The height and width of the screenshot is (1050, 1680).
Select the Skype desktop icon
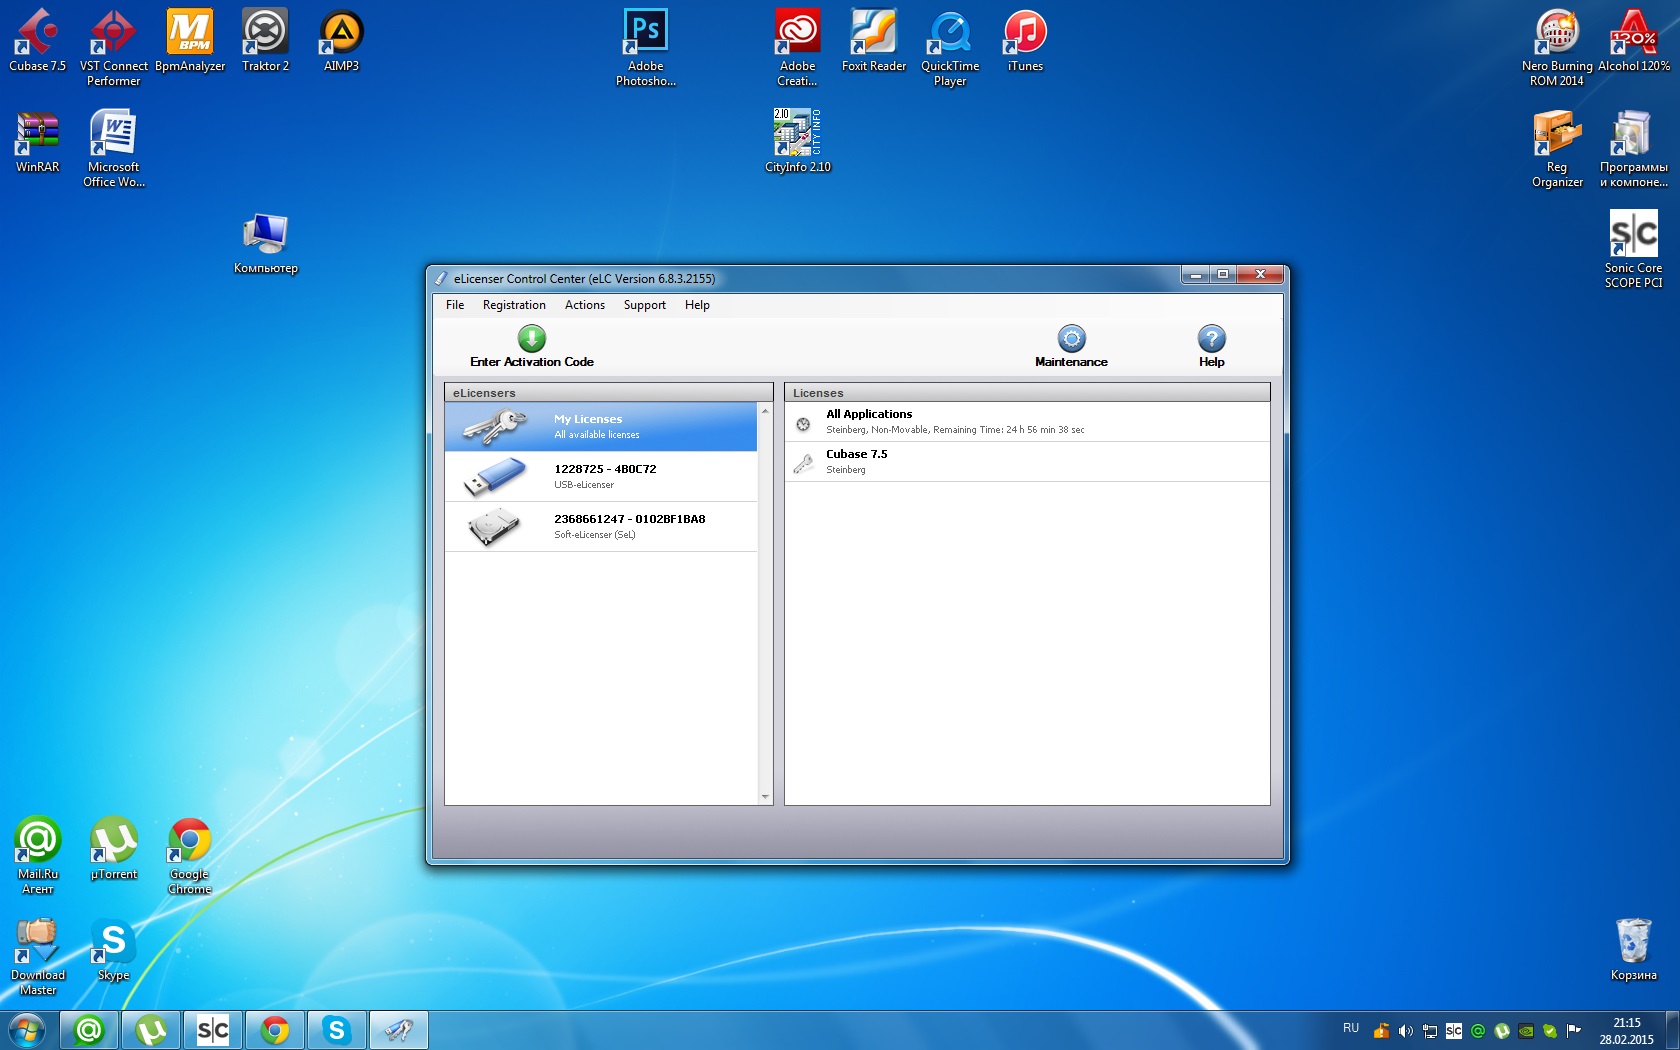pyautogui.click(x=114, y=950)
